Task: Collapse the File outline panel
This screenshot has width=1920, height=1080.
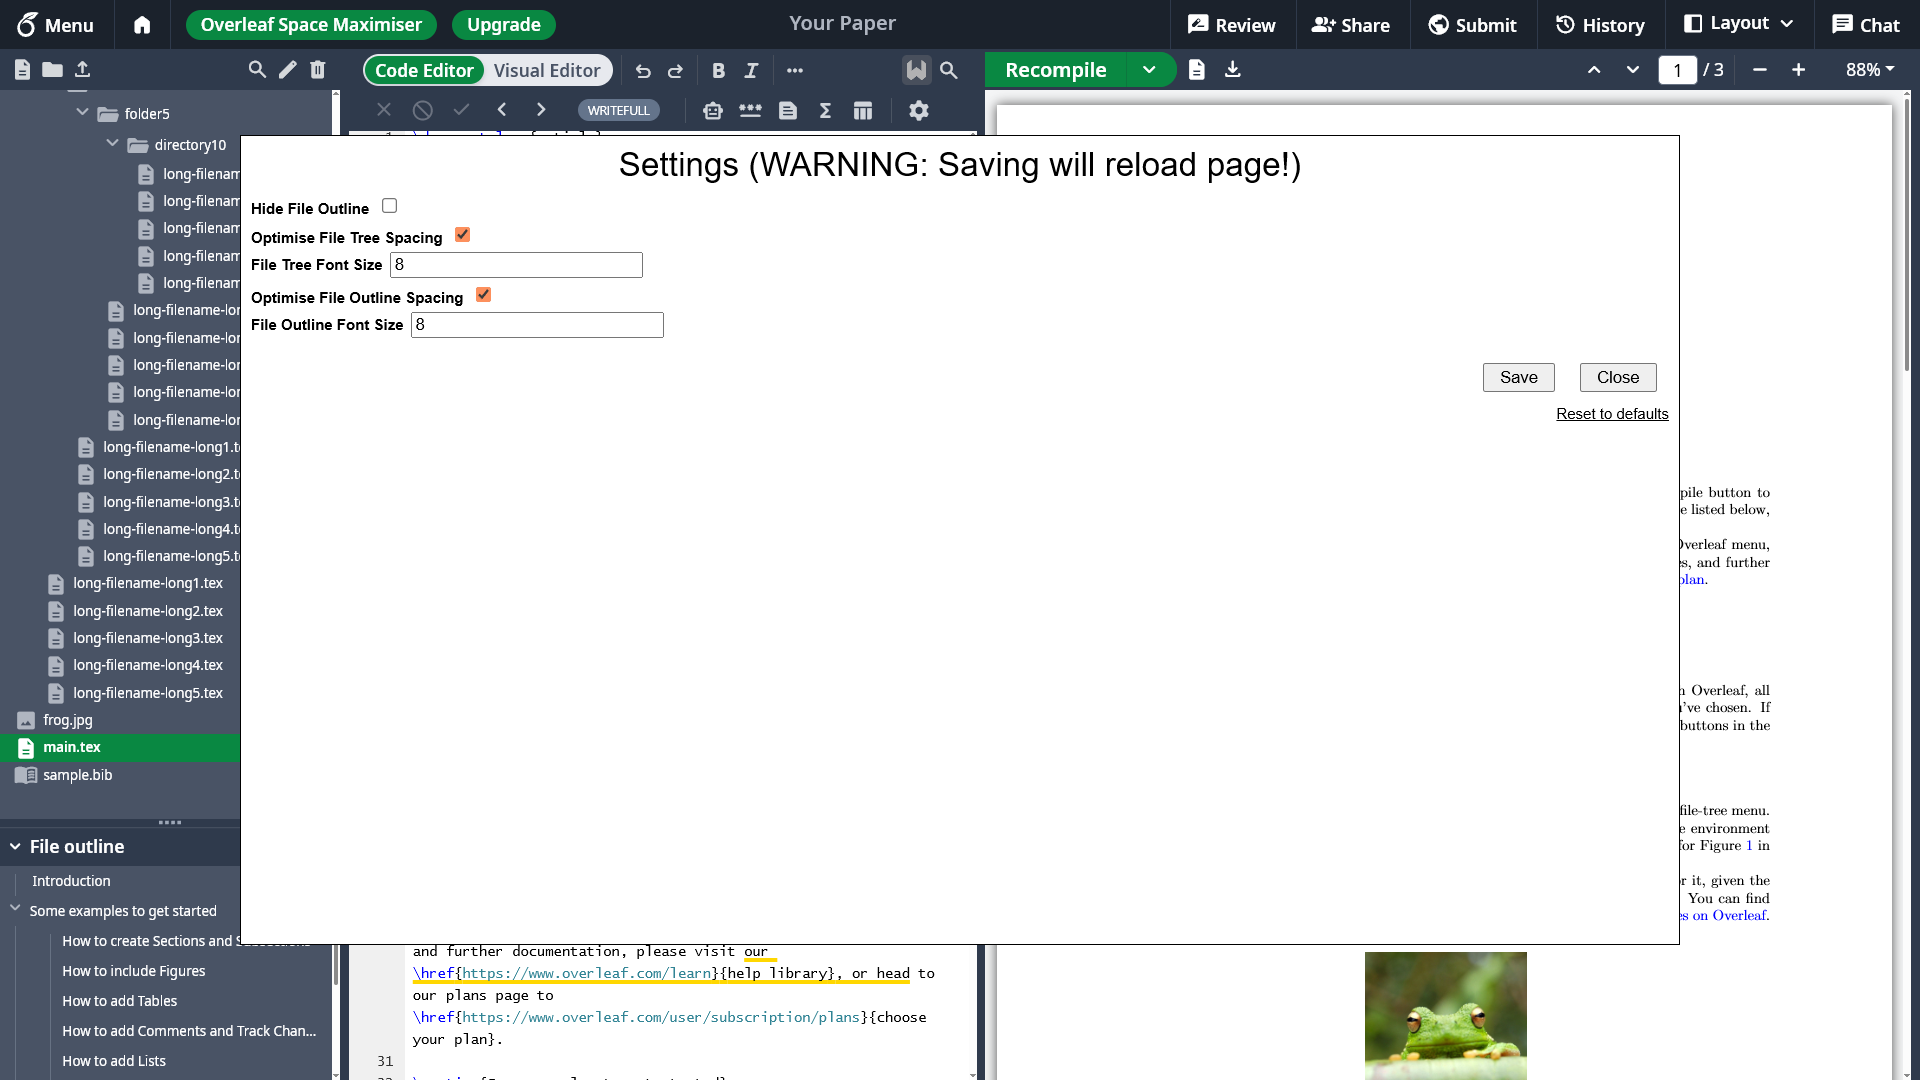Action: pyautogui.click(x=15, y=846)
